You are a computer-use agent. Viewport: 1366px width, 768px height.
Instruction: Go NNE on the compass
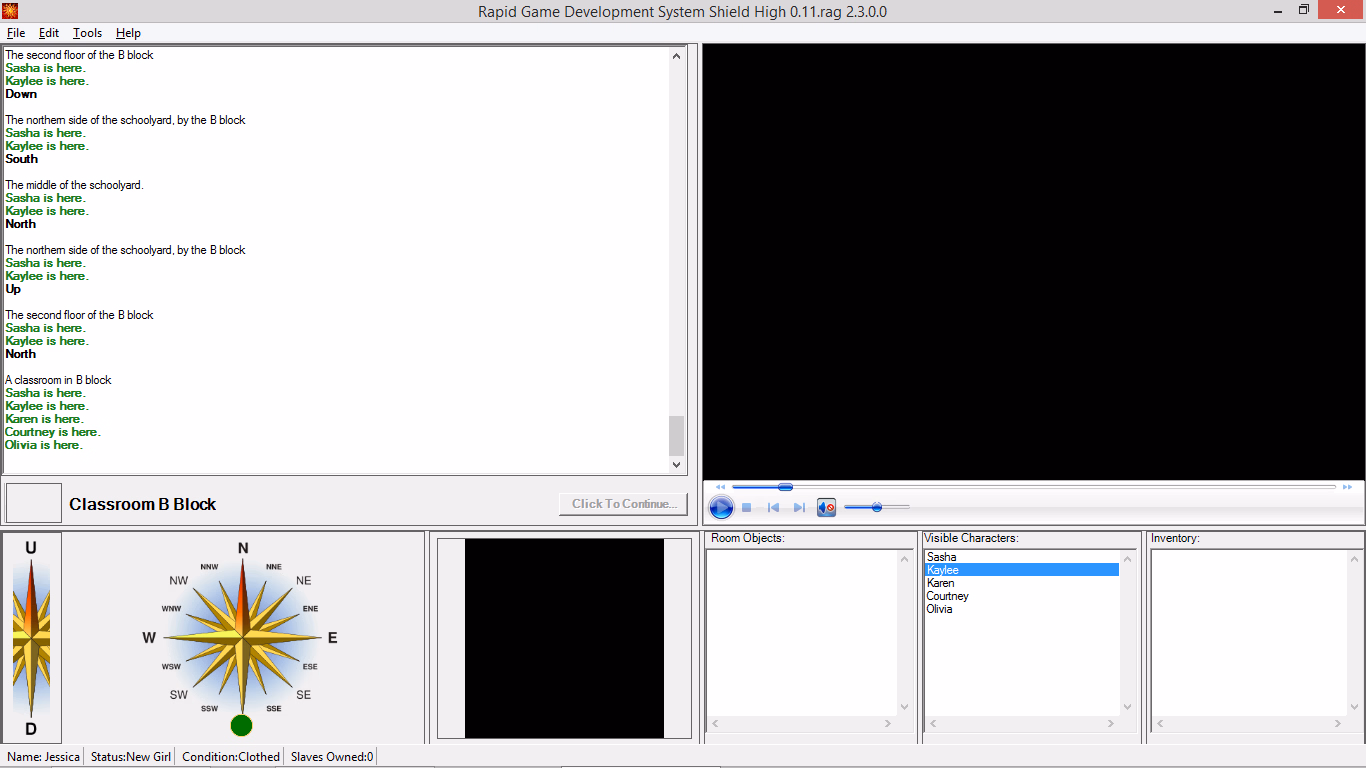(274, 567)
